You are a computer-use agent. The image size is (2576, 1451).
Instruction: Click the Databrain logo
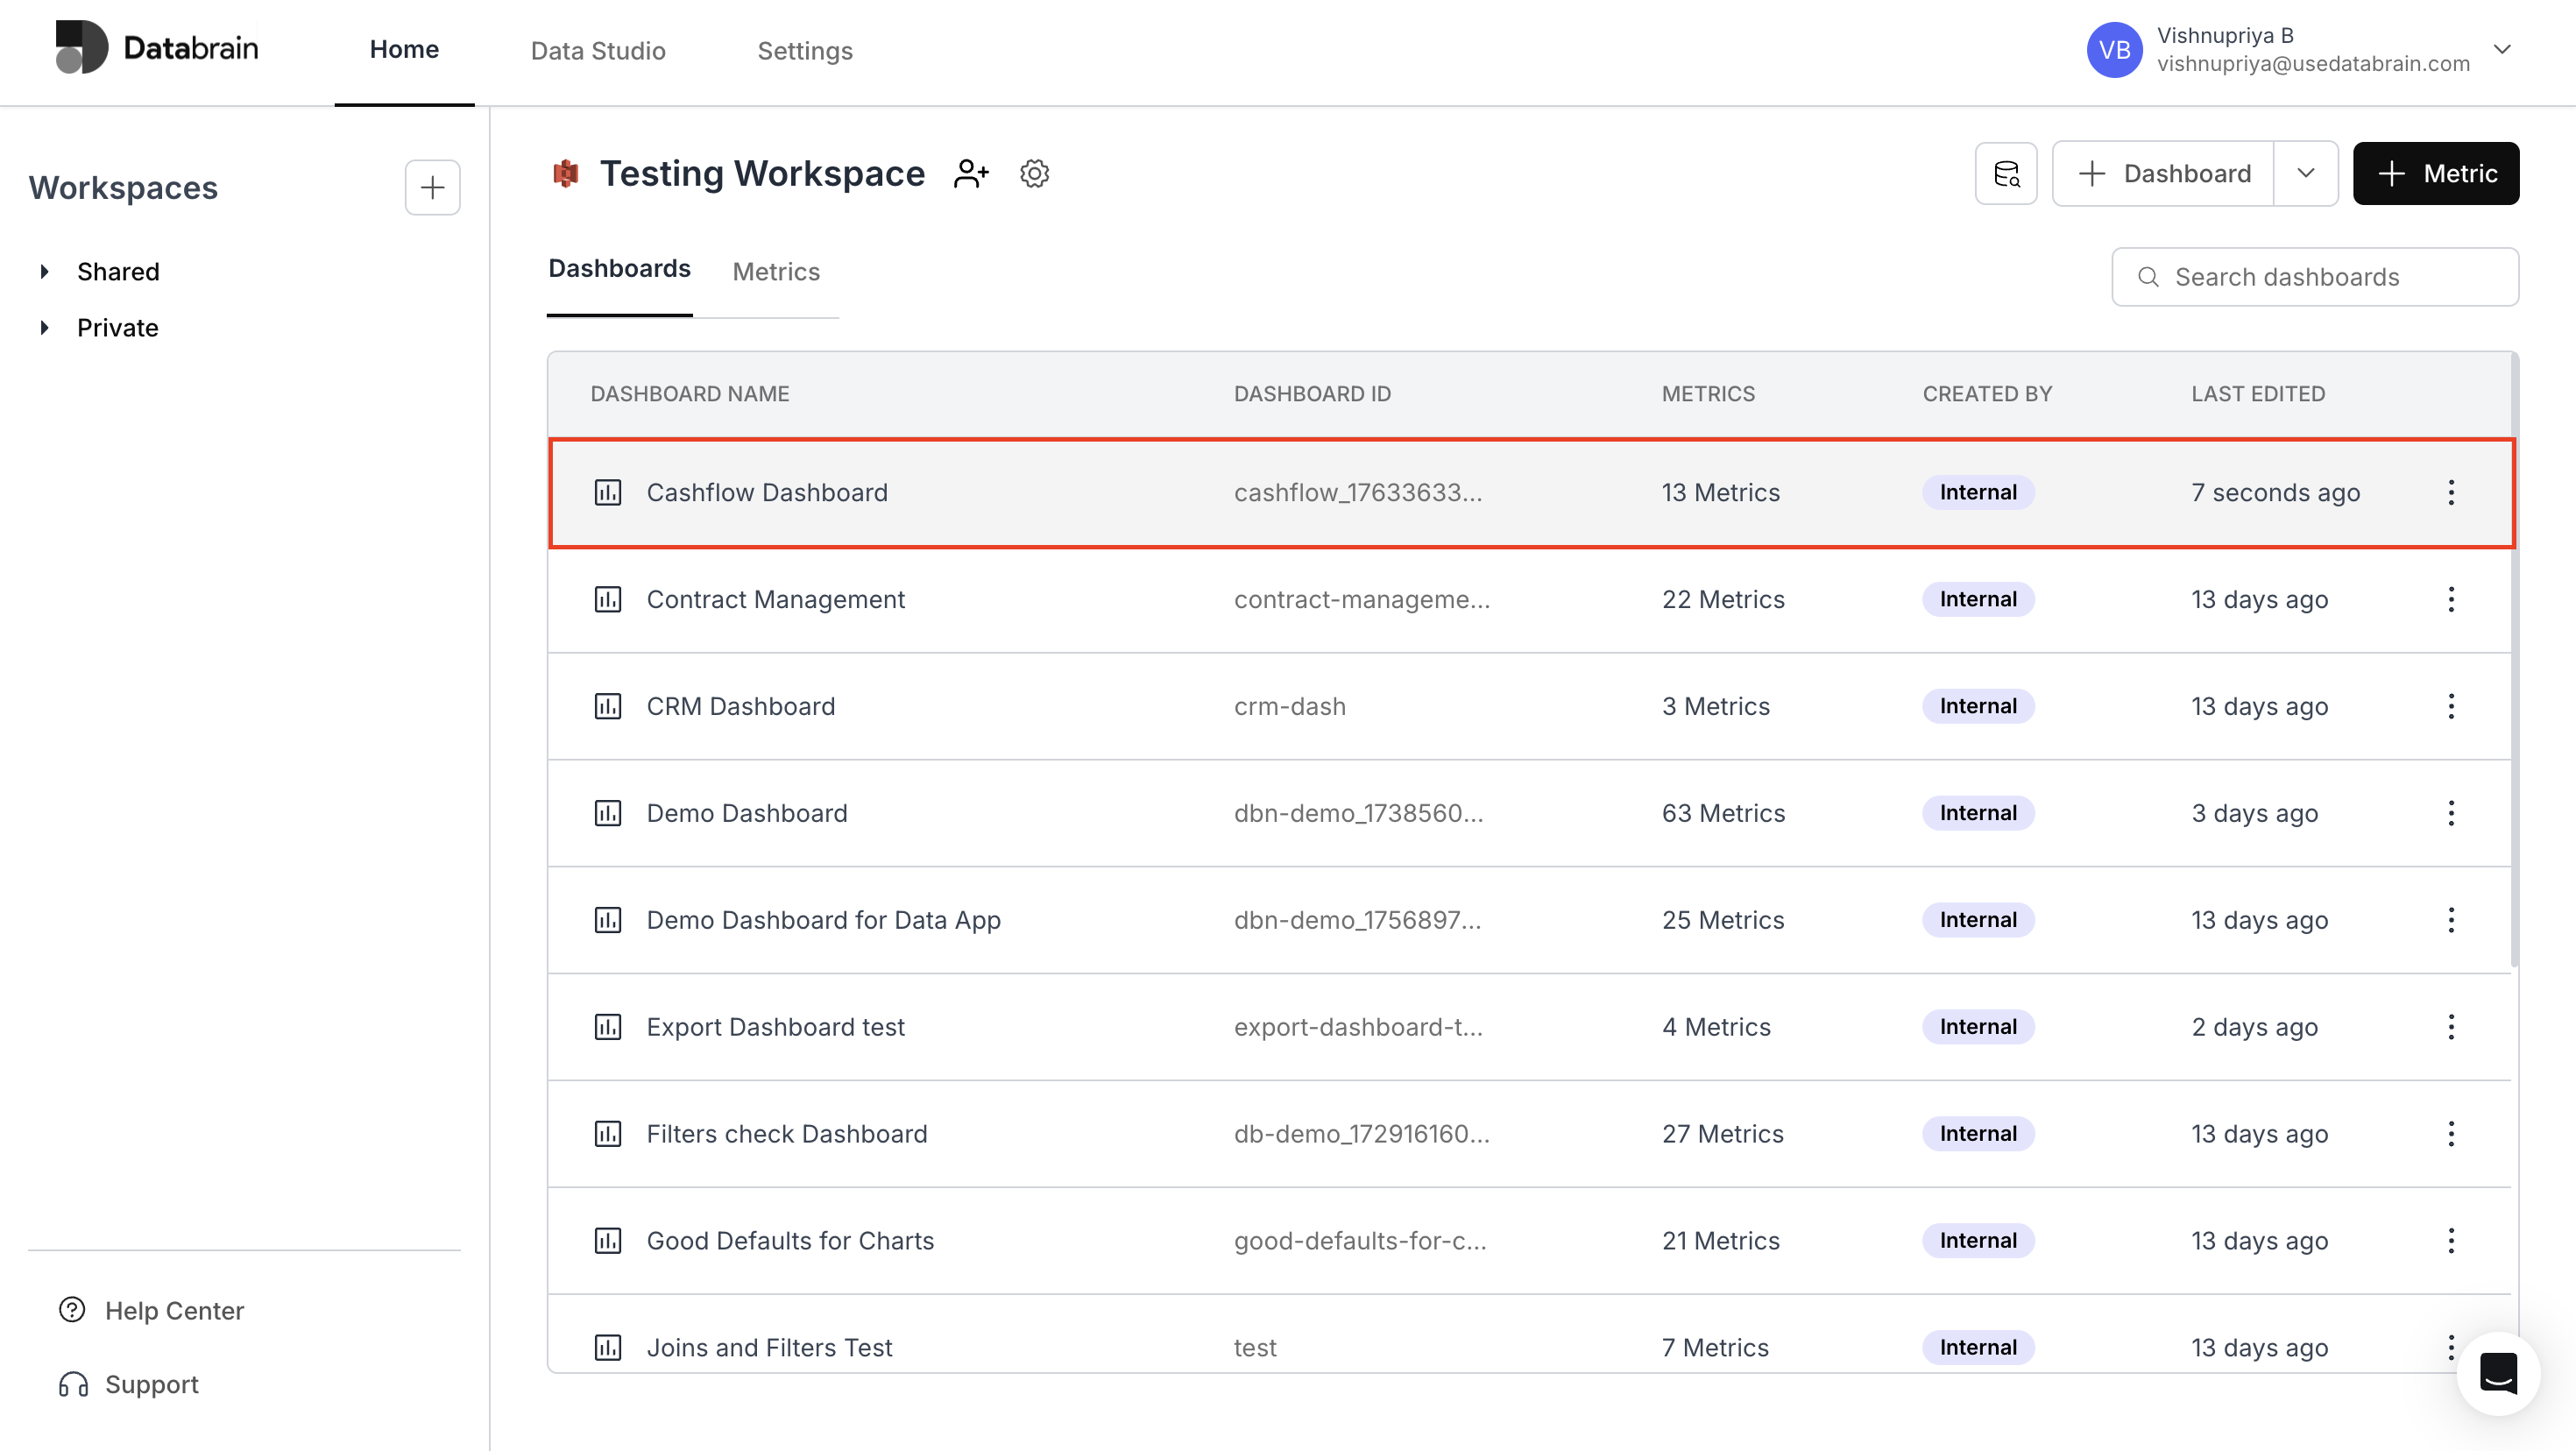(x=158, y=48)
